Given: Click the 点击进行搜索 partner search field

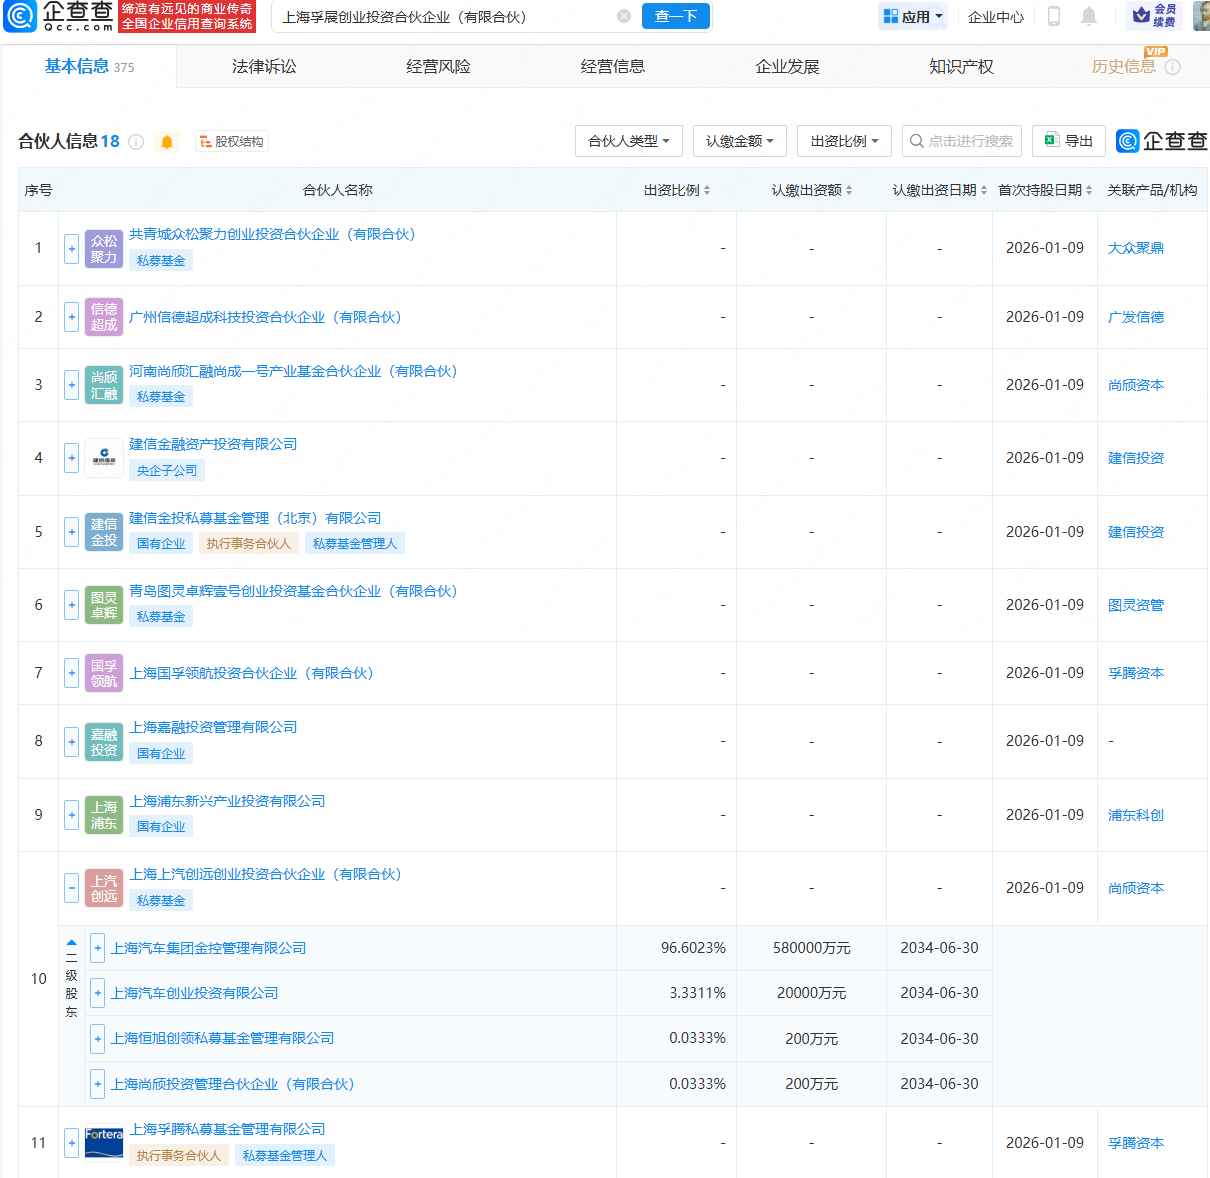Looking at the screenshot, I should point(962,141).
